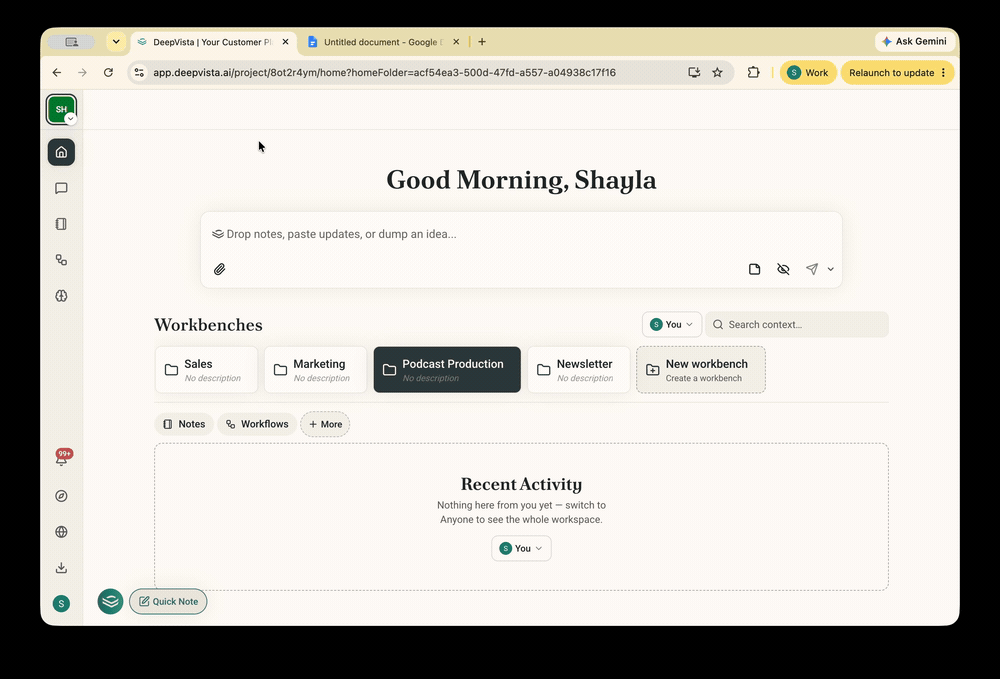Open the Chrome three-dot menu
Image resolution: width=1000 pixels, height=679 pixels.
pyautogui.click(x=944, y=73)
